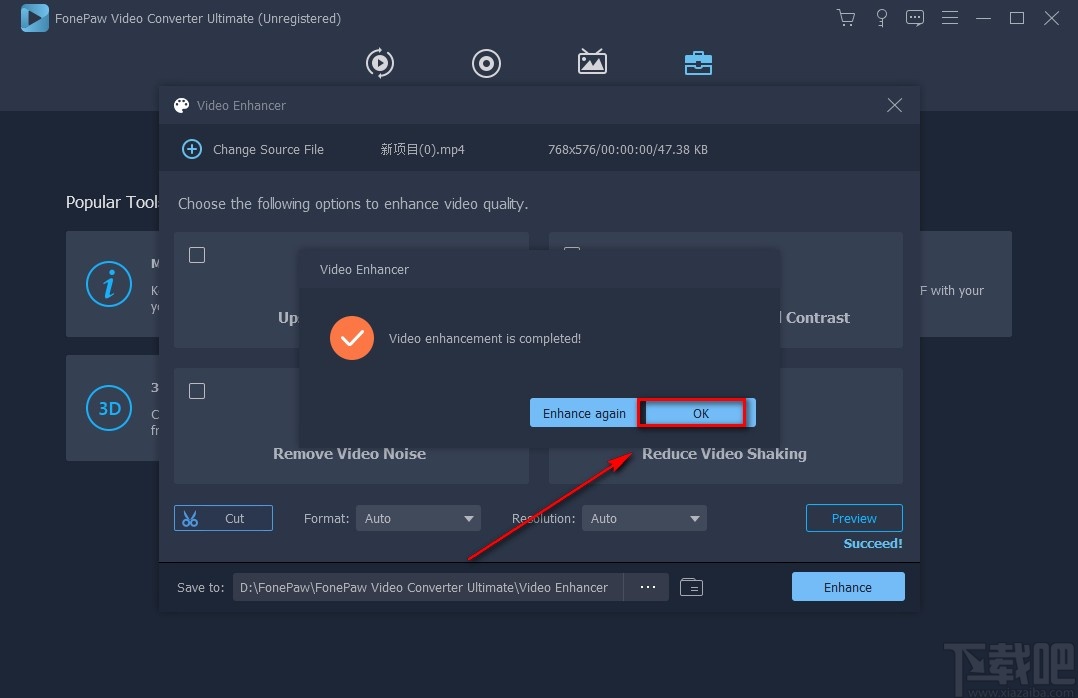Click the 3D Maker icon
This screenshot has width=1078, height=698.
(x=109, y=408)
